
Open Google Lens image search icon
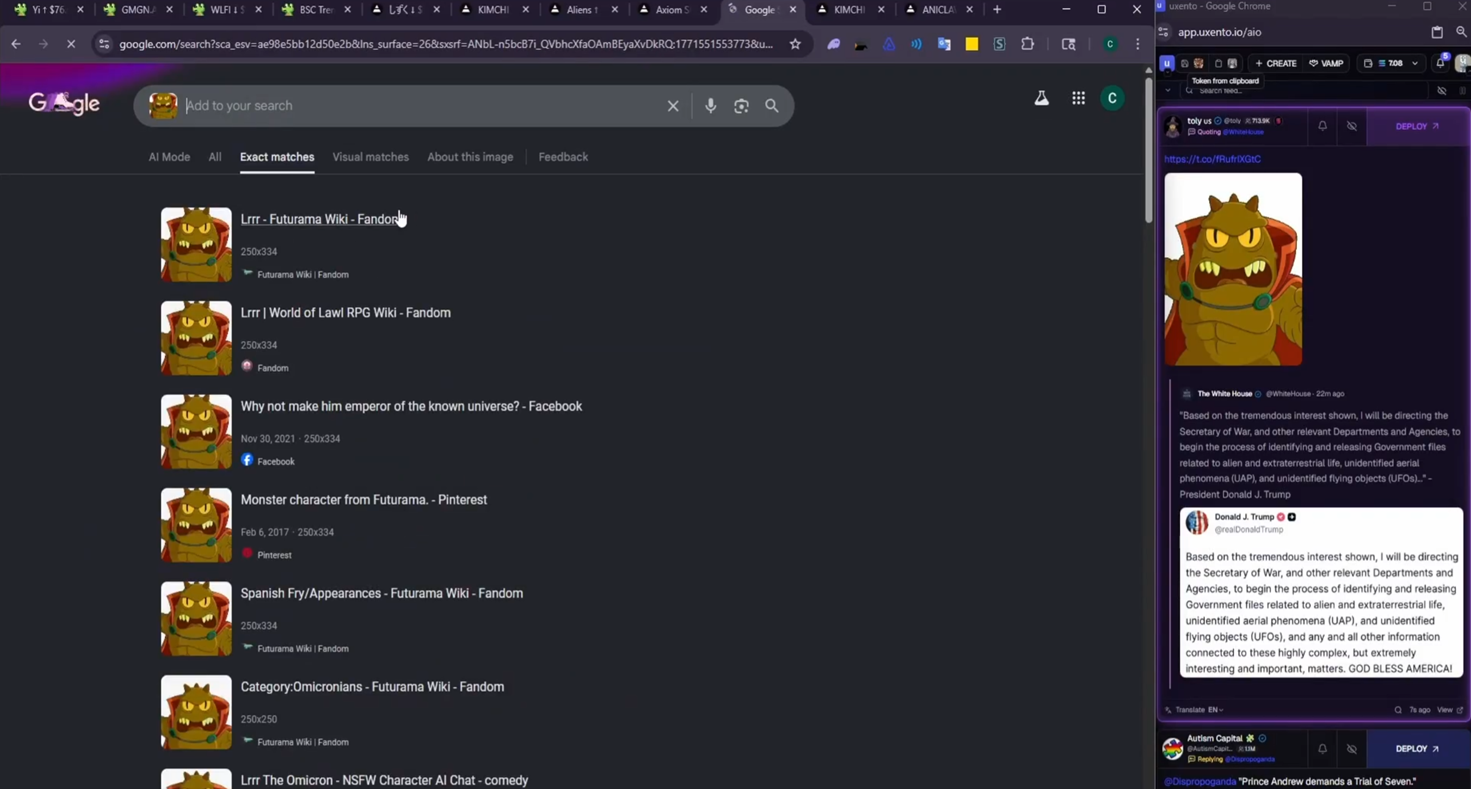741,106
